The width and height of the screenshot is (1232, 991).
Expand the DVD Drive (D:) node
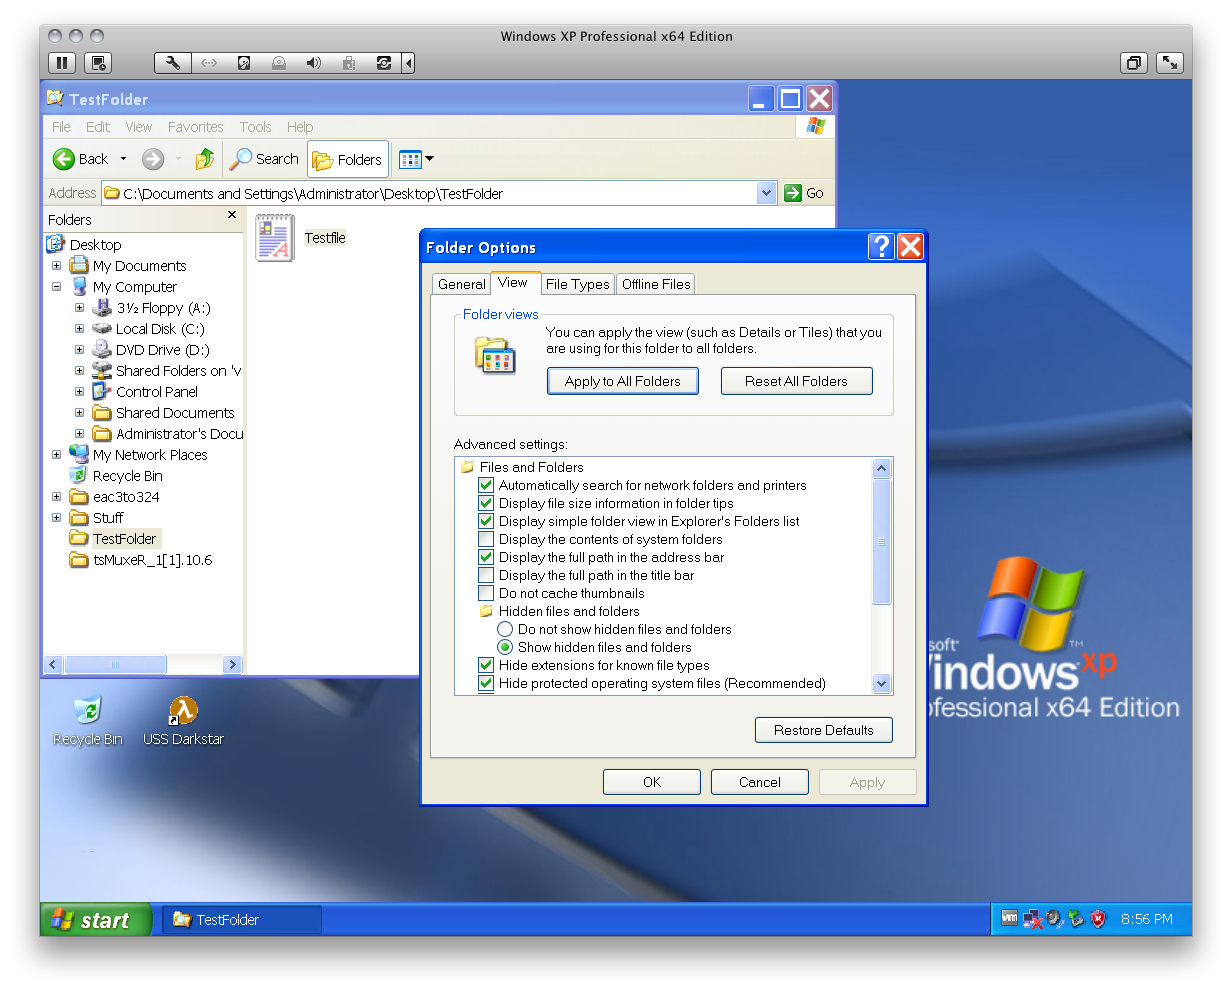(x=79, y=350)
